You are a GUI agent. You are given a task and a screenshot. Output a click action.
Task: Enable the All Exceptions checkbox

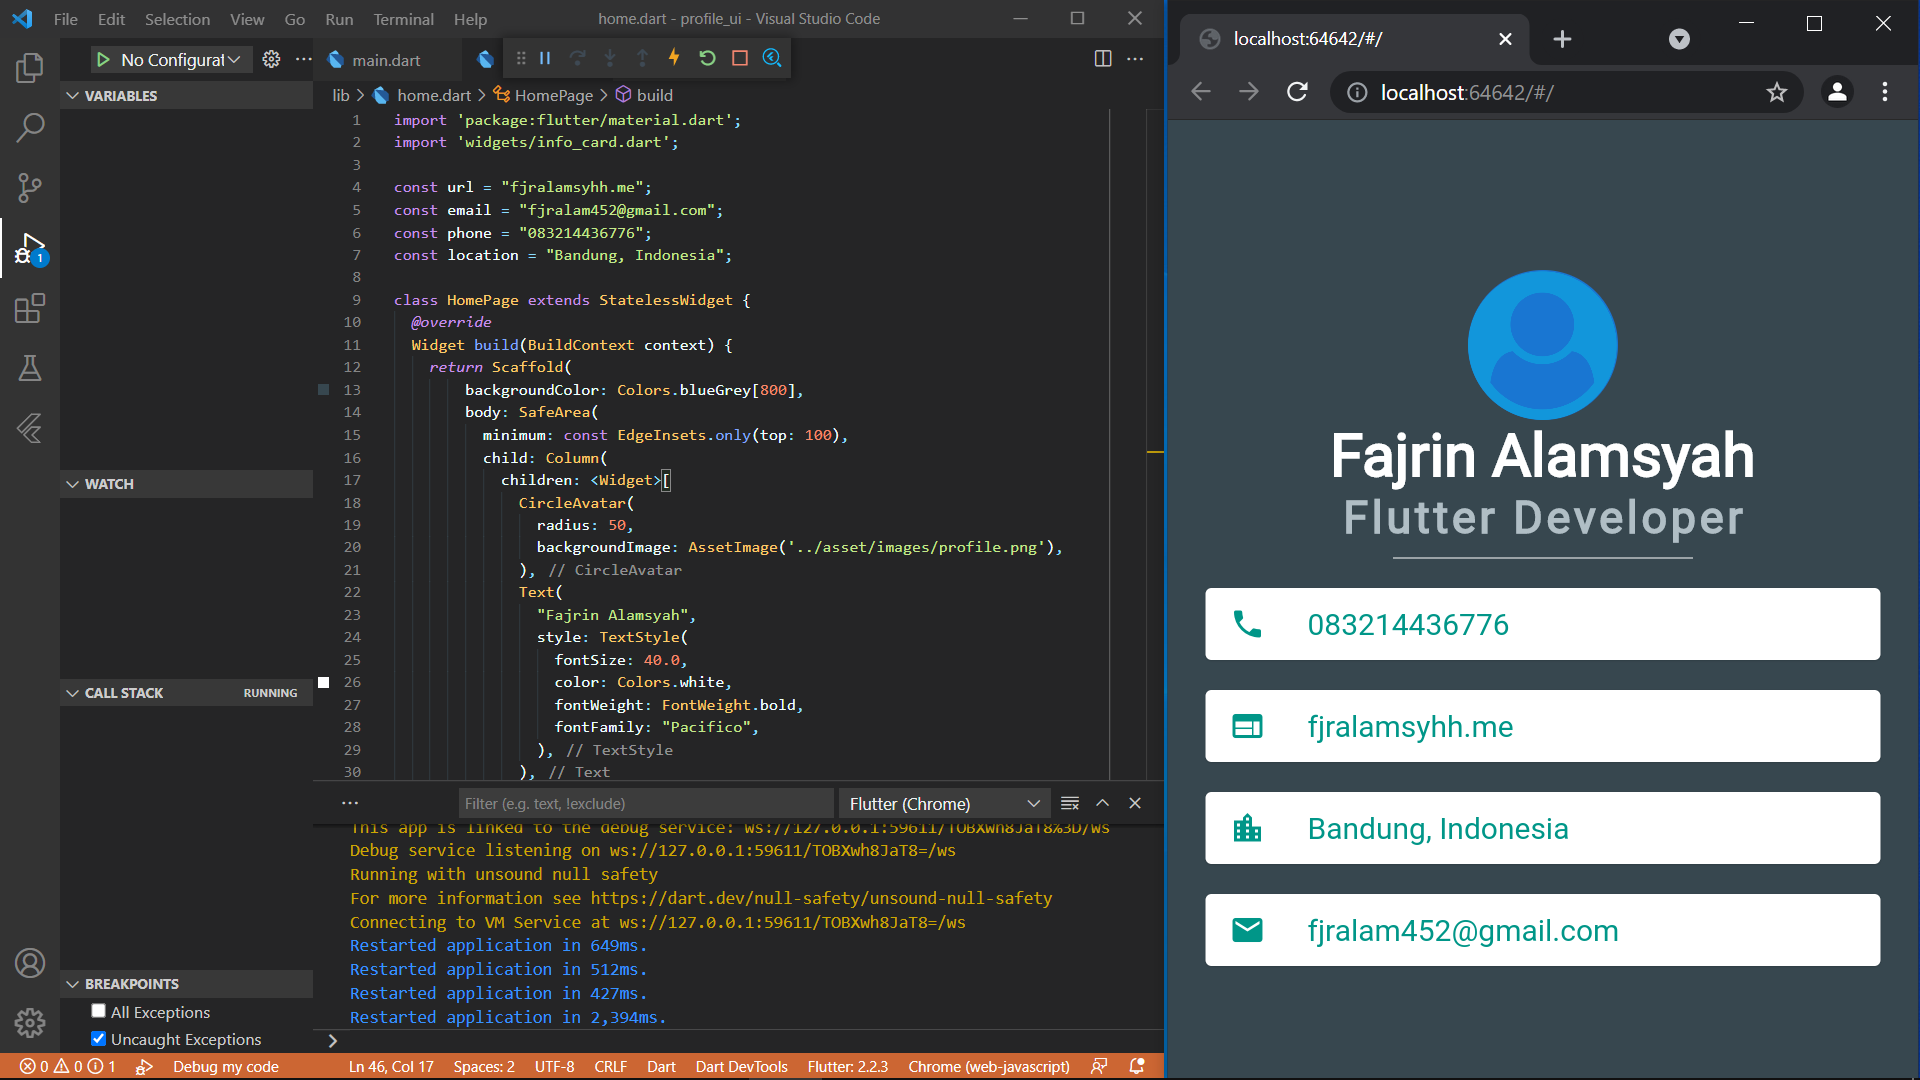98,1011
